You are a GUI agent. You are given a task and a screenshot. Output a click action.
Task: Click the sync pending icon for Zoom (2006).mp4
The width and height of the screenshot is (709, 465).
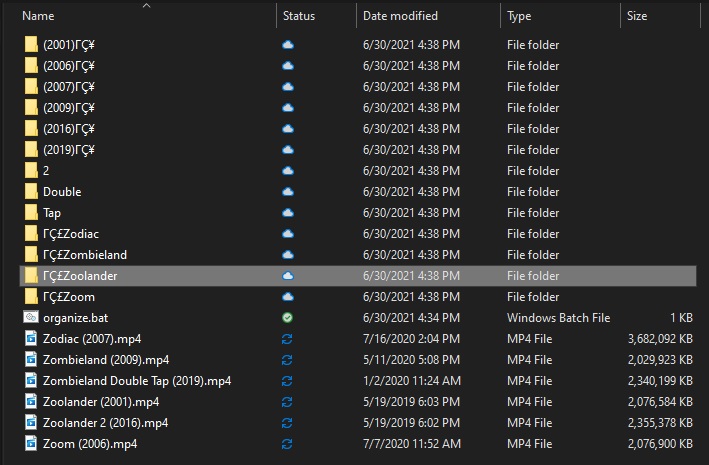click(x=287, y=444)
